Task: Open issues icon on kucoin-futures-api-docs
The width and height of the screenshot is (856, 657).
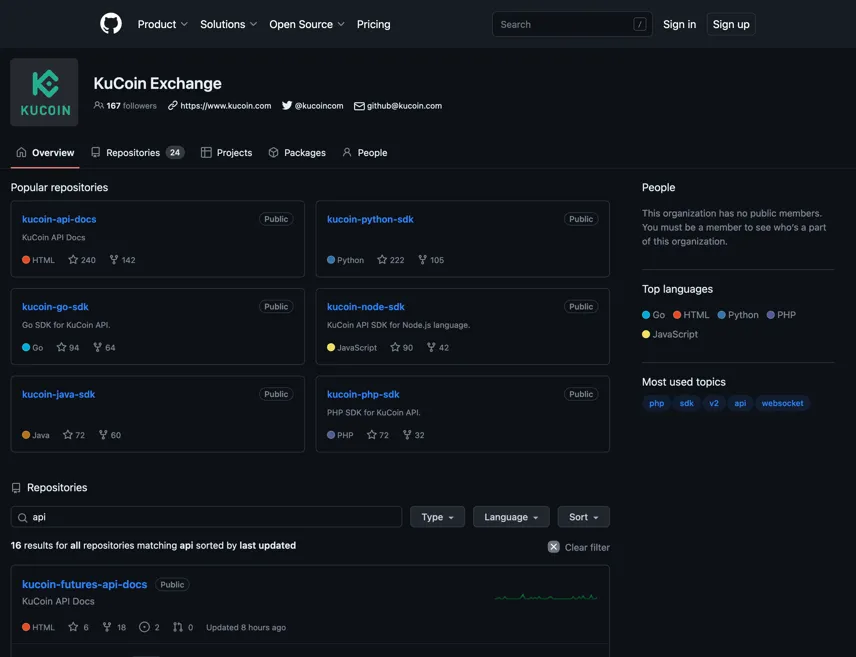Action: click(144, 627)
